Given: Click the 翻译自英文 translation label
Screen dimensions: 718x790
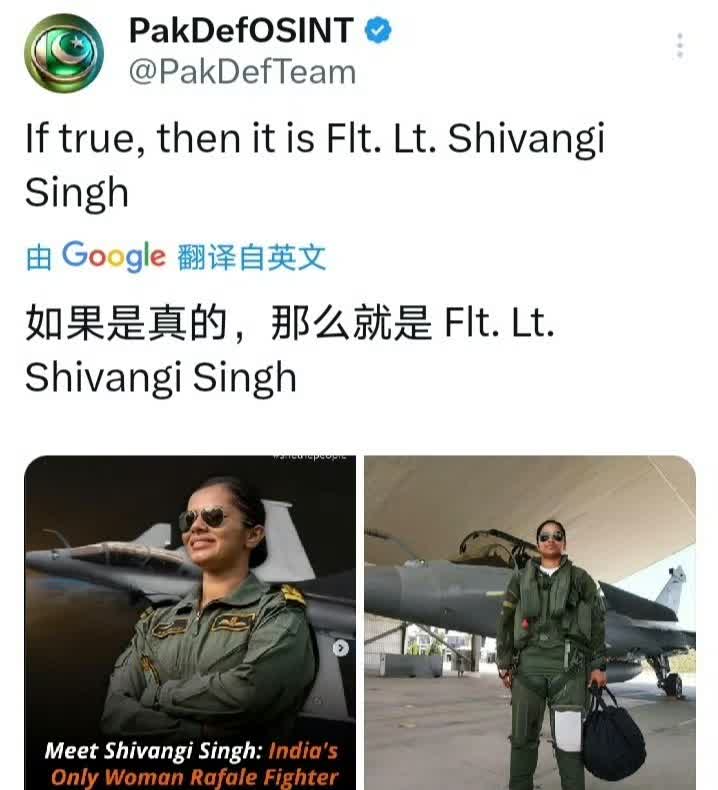Looking at the screenshot, I should pos(251,257).
